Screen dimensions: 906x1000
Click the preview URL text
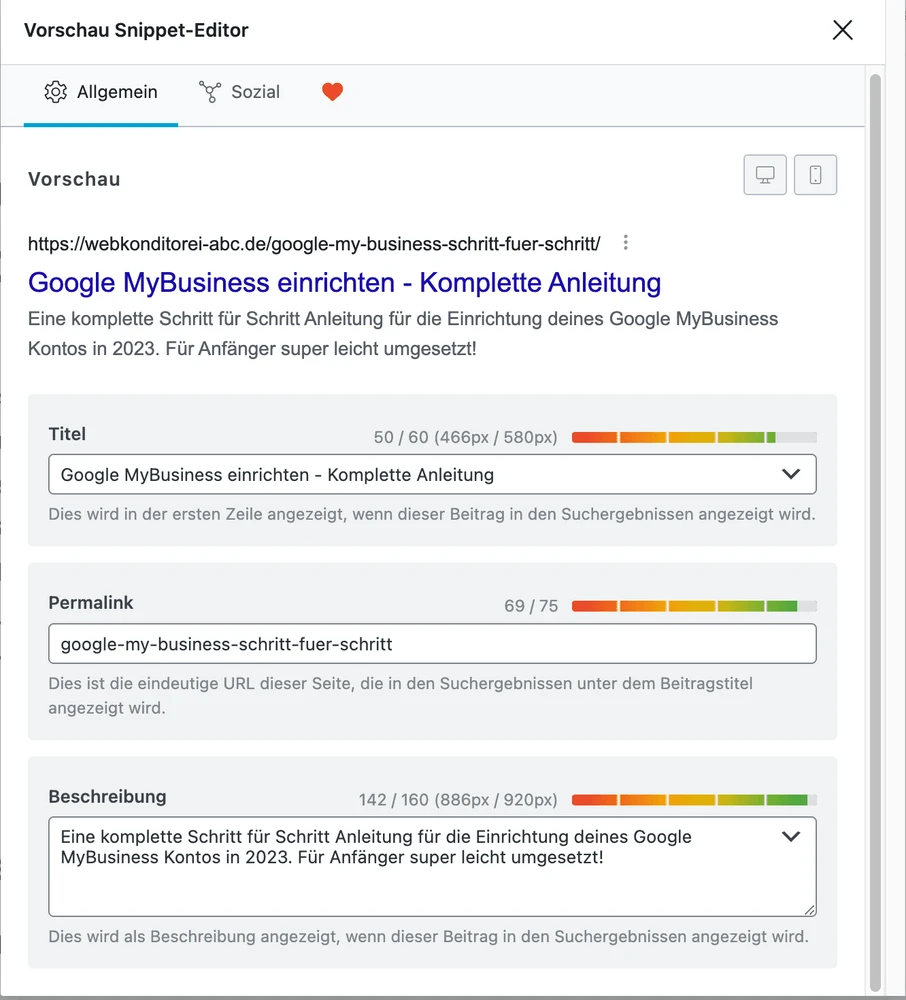coord(314,244)
